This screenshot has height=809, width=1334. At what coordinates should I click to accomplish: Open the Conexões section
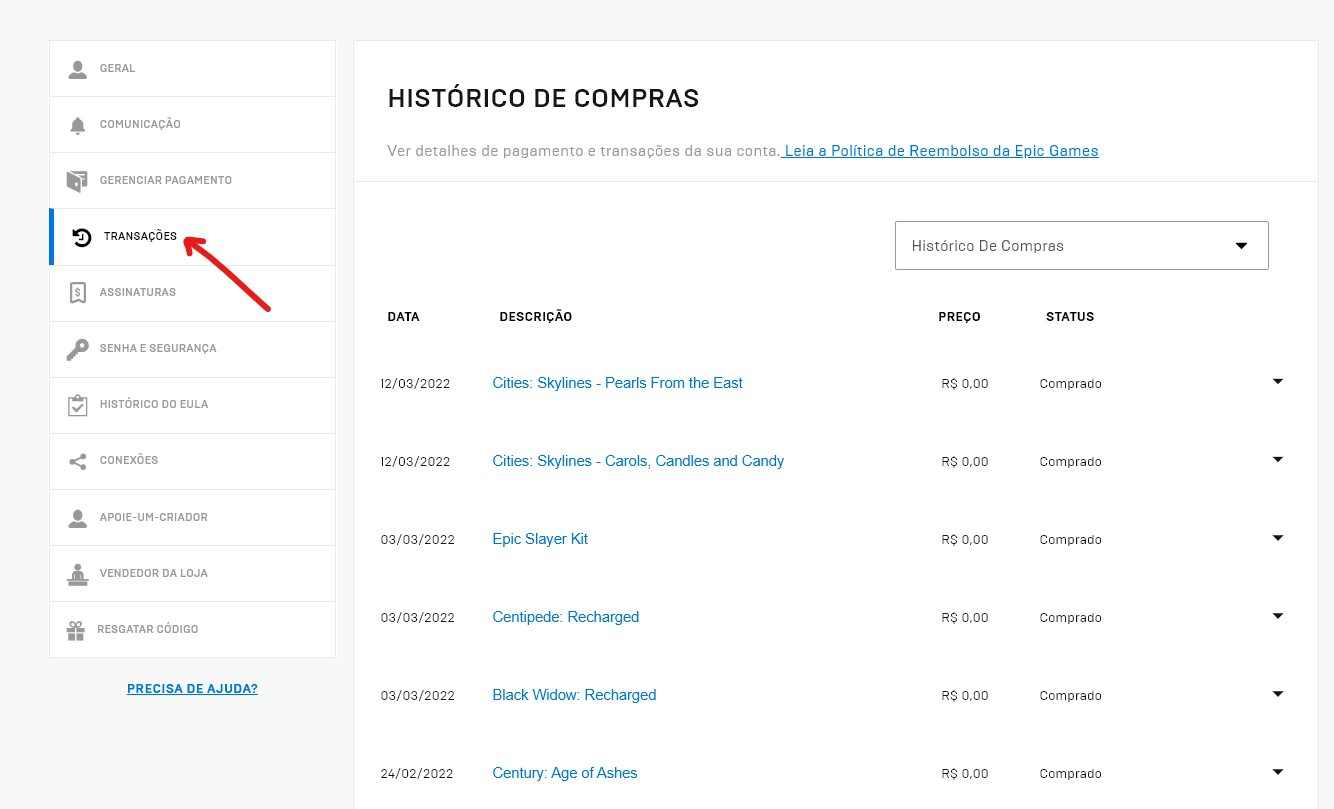pyautogui.click(x=192, y=461)
